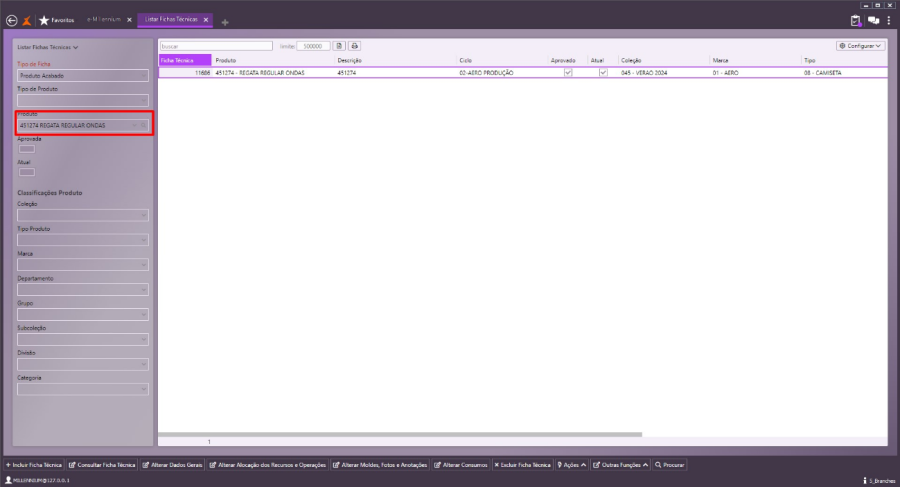
Task: Sort by Marca column header
Action: (755, 60)
